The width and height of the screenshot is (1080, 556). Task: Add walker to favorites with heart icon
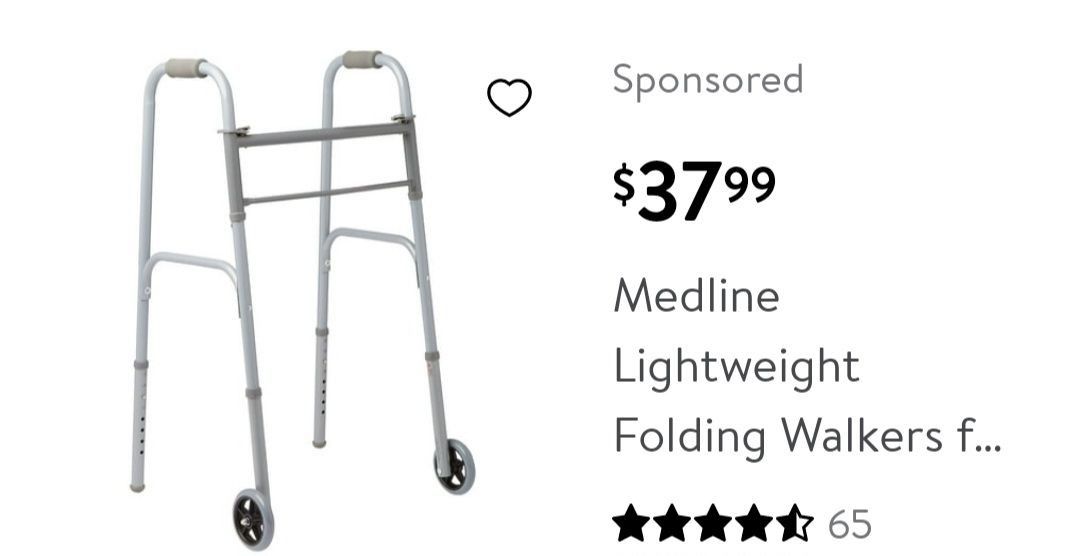point(510,97)
